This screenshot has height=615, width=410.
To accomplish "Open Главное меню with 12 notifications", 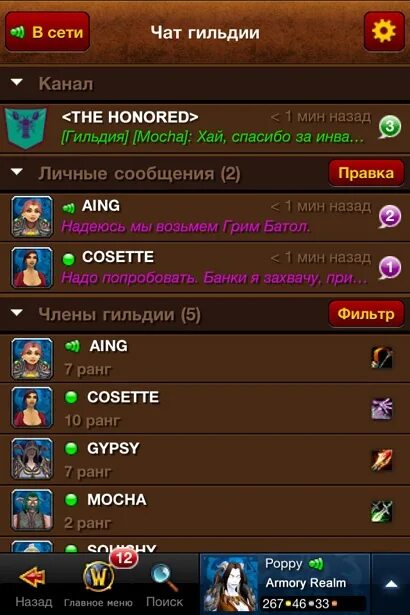I will tap(98, 583).
